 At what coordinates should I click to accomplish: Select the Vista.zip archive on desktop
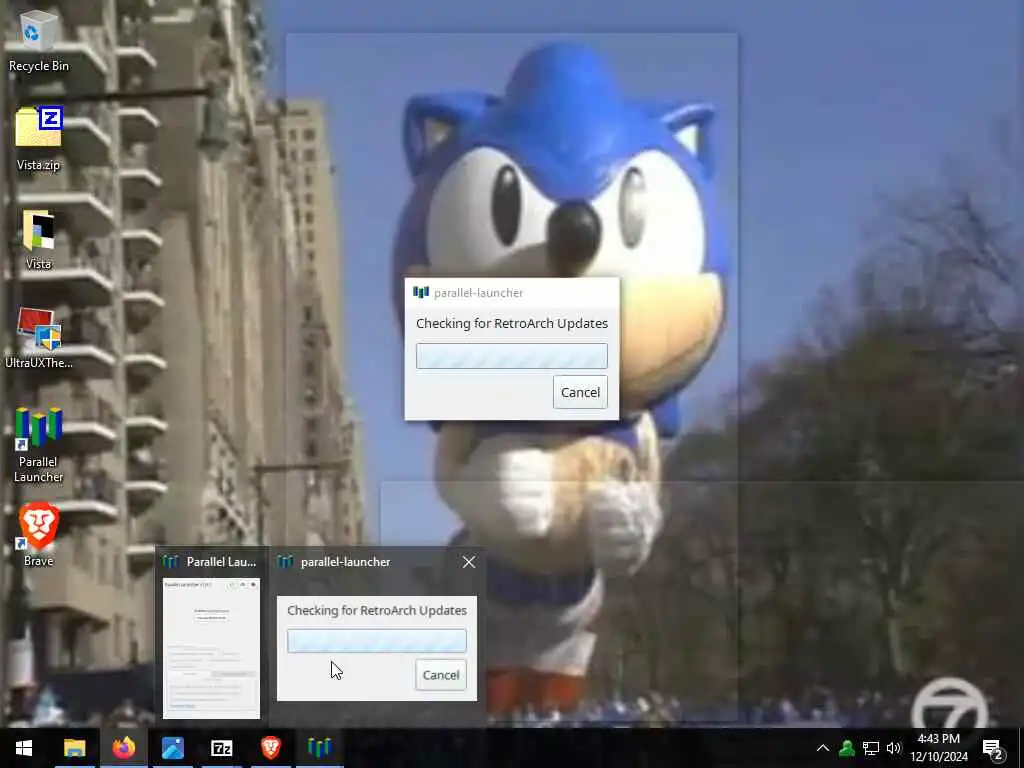click(39, 138)
